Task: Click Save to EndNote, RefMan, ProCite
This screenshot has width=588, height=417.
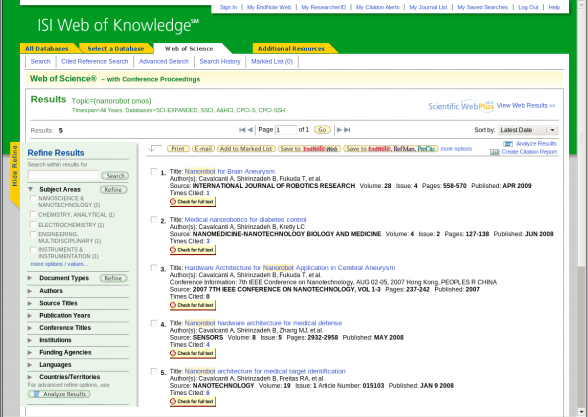Action: pyautogui.click(x=391, y=149)
